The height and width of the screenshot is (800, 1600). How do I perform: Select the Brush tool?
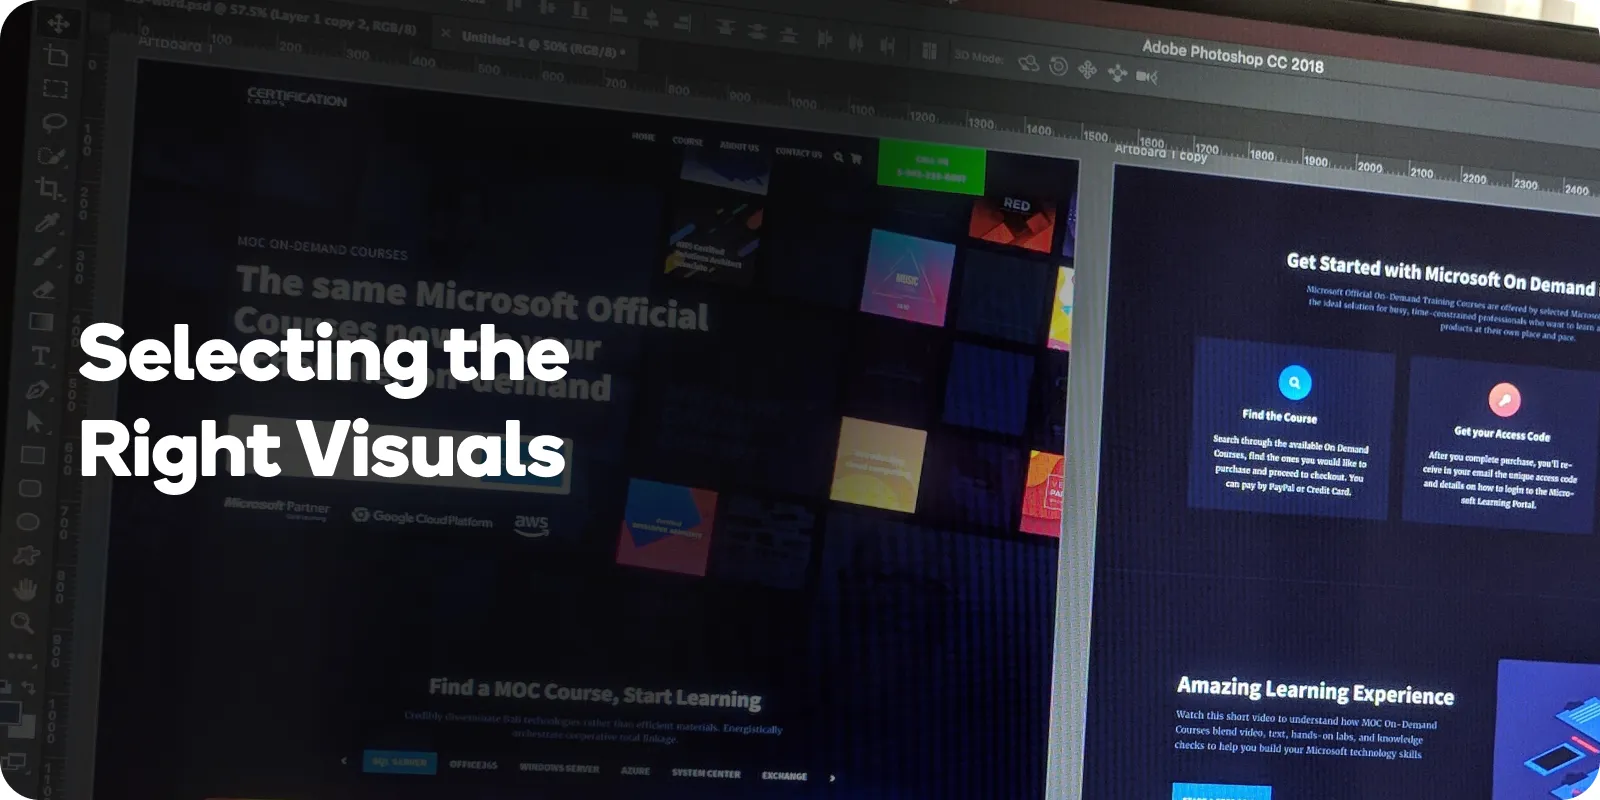point(45,256)
